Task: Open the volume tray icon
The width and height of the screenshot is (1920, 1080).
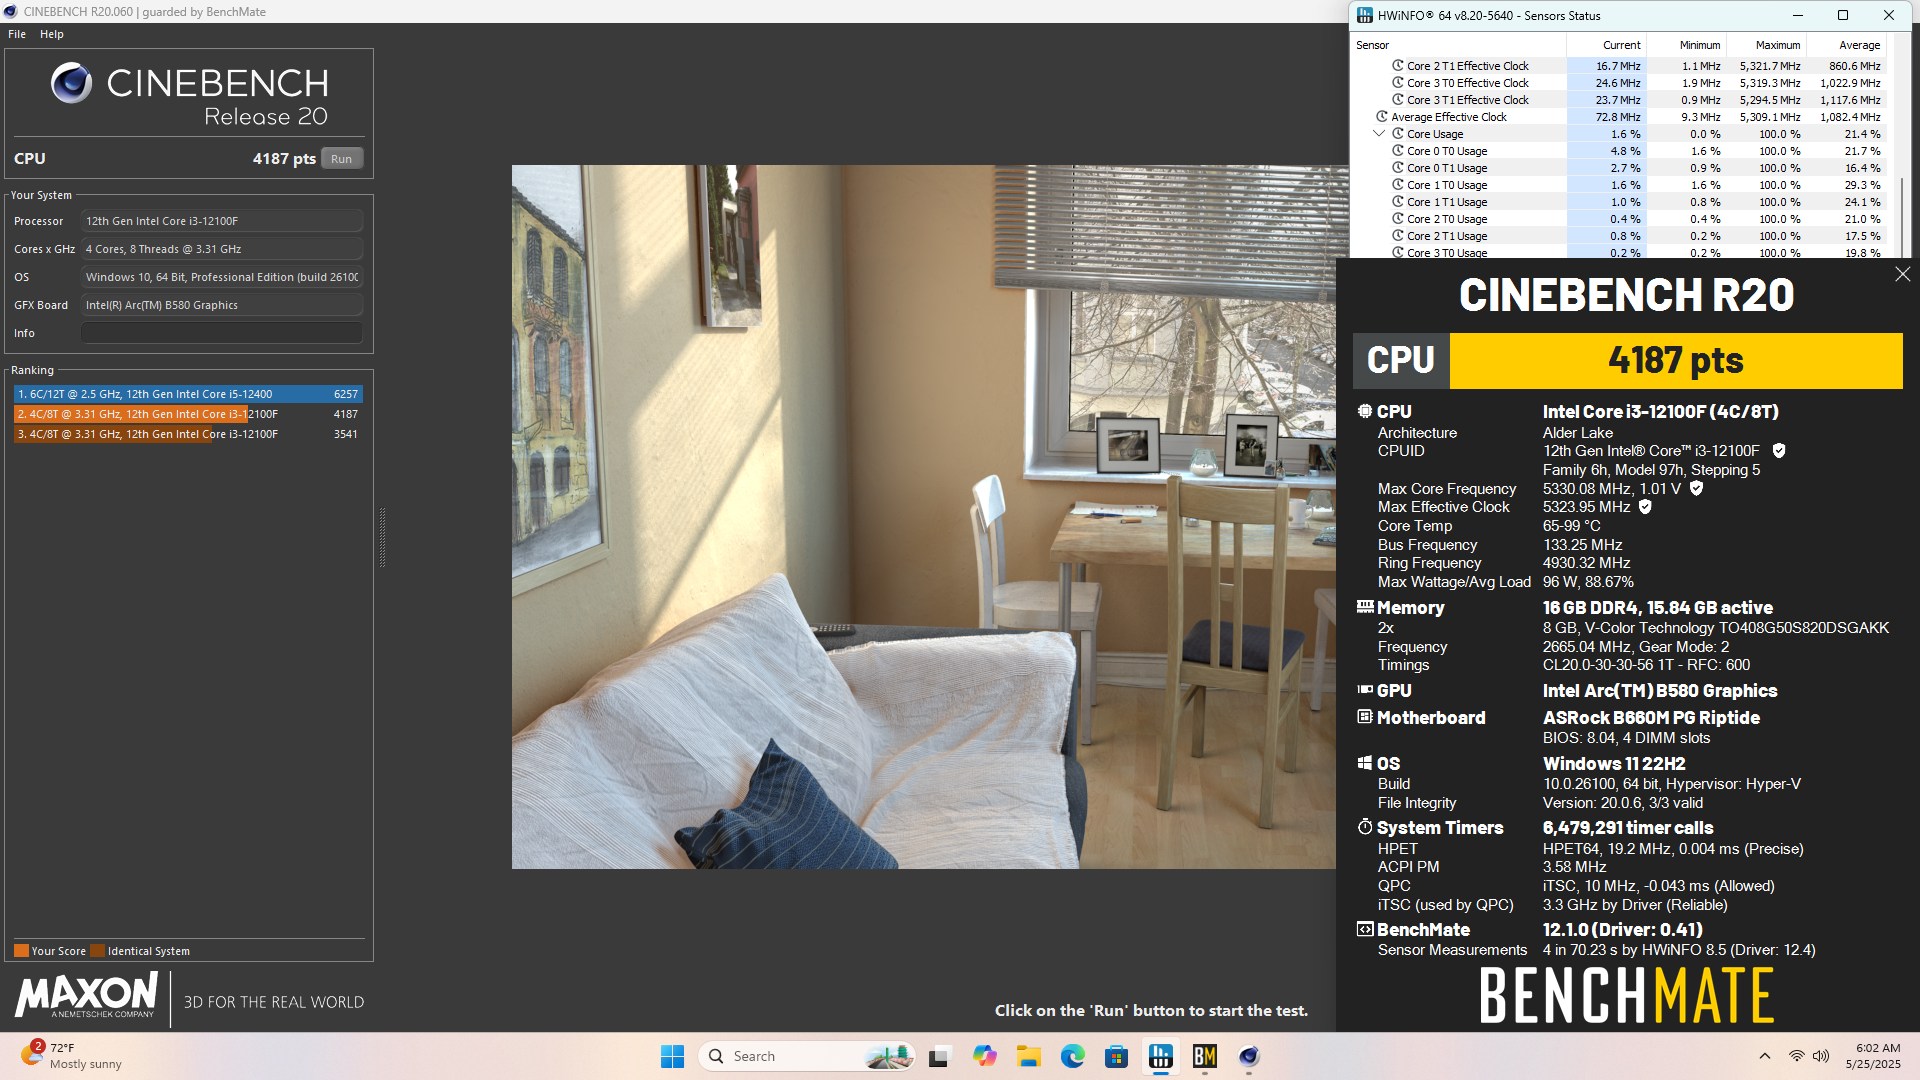Action: pyautogui.click(x=1821, y=1056)
